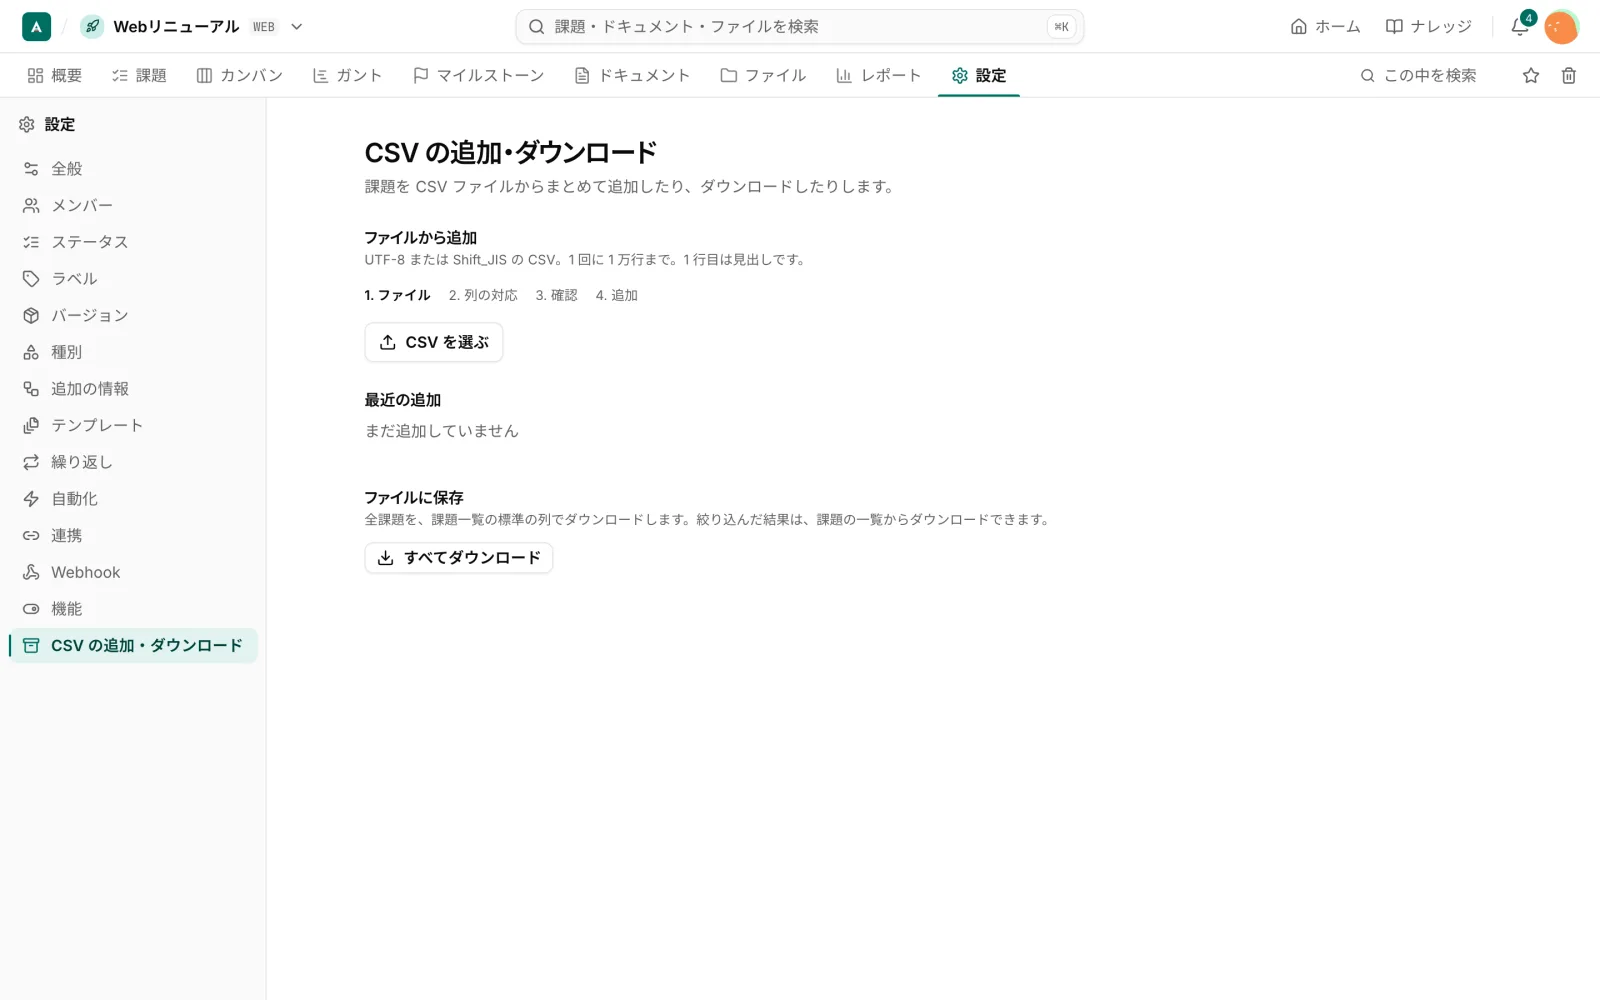This screenshot has width=1600, height=1000.
Task: Click the CSV を選ぶ upload button
Action: tap(434, 342)
